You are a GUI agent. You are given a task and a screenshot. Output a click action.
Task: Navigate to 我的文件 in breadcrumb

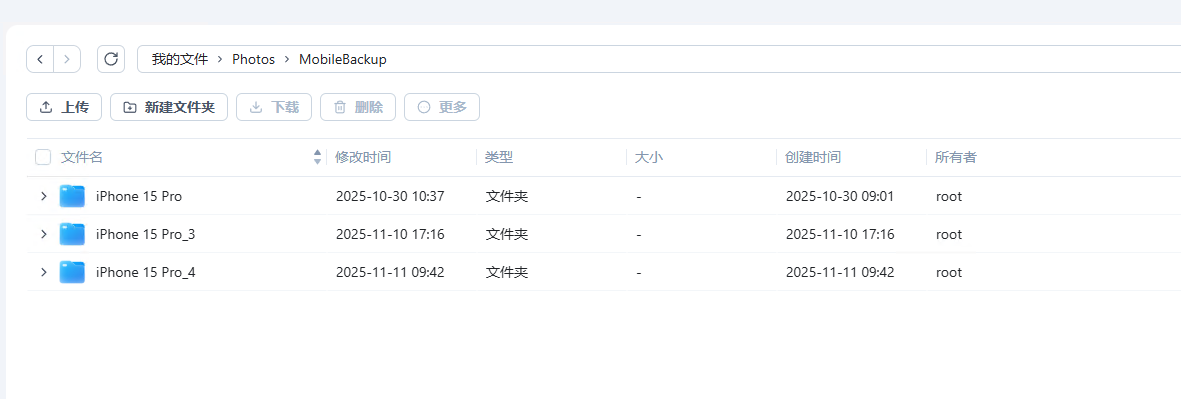(179, 59)
